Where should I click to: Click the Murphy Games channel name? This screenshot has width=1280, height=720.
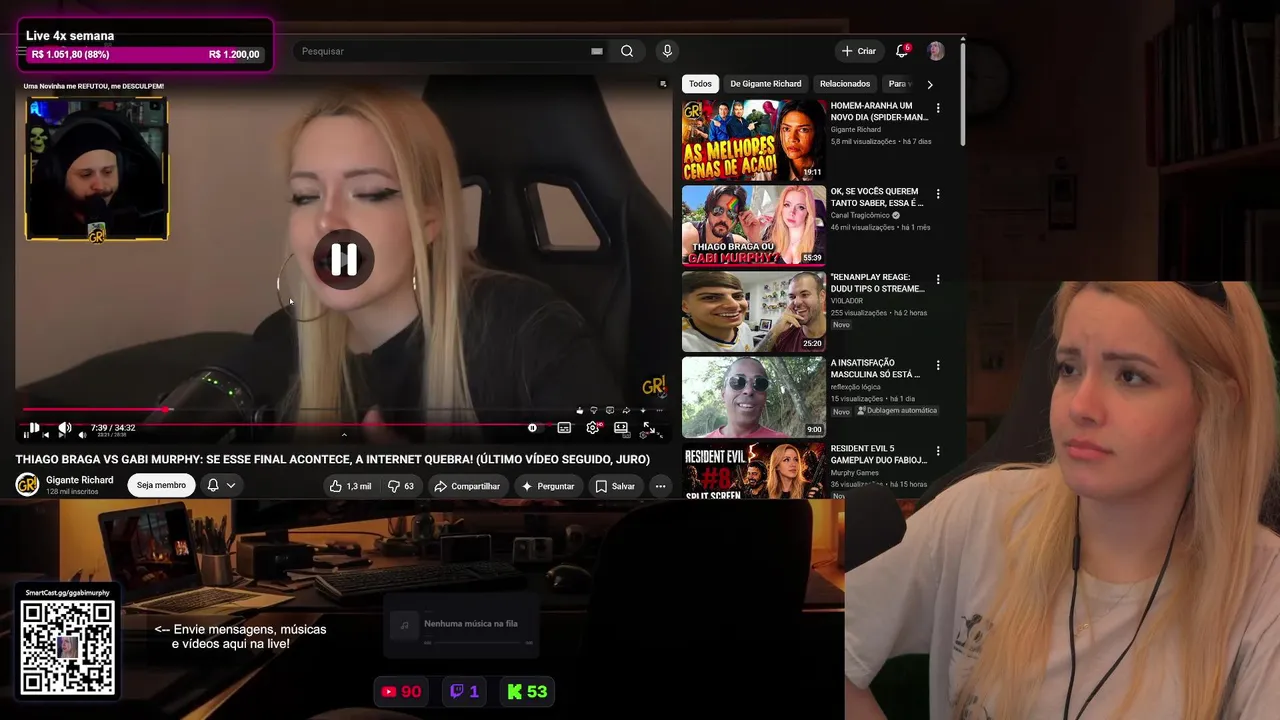855,473
